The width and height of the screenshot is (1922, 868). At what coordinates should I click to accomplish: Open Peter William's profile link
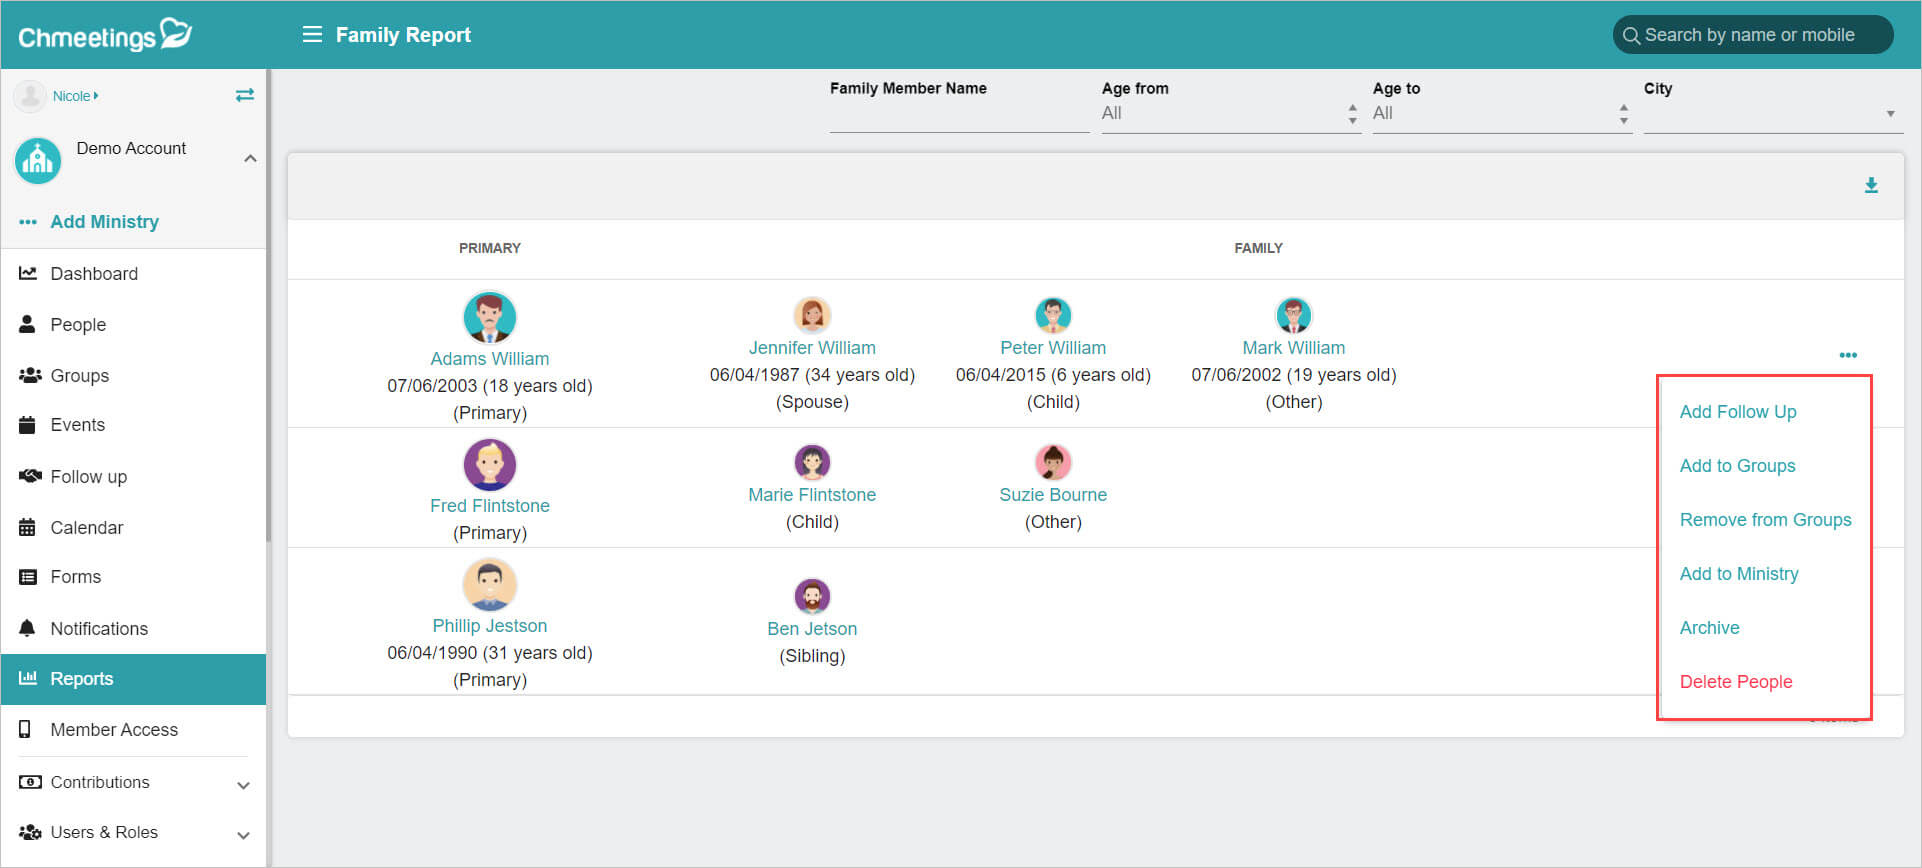1053,347
